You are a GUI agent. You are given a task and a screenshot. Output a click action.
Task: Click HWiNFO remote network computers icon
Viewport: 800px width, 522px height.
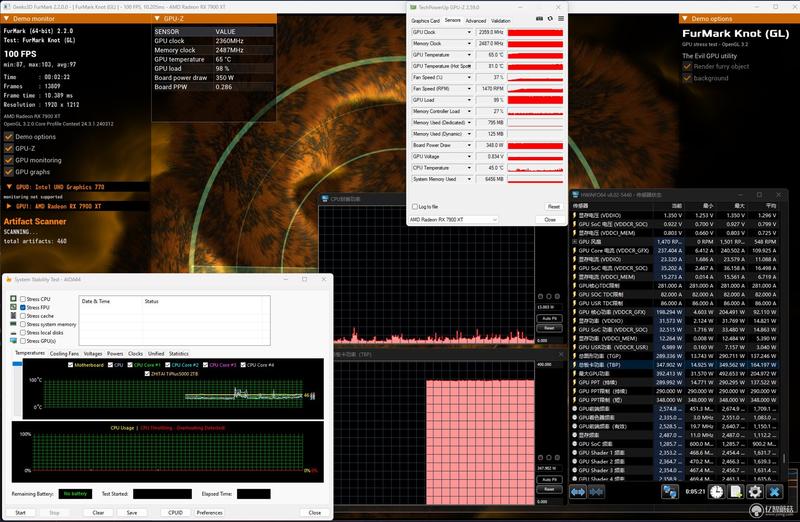(669, 492)
